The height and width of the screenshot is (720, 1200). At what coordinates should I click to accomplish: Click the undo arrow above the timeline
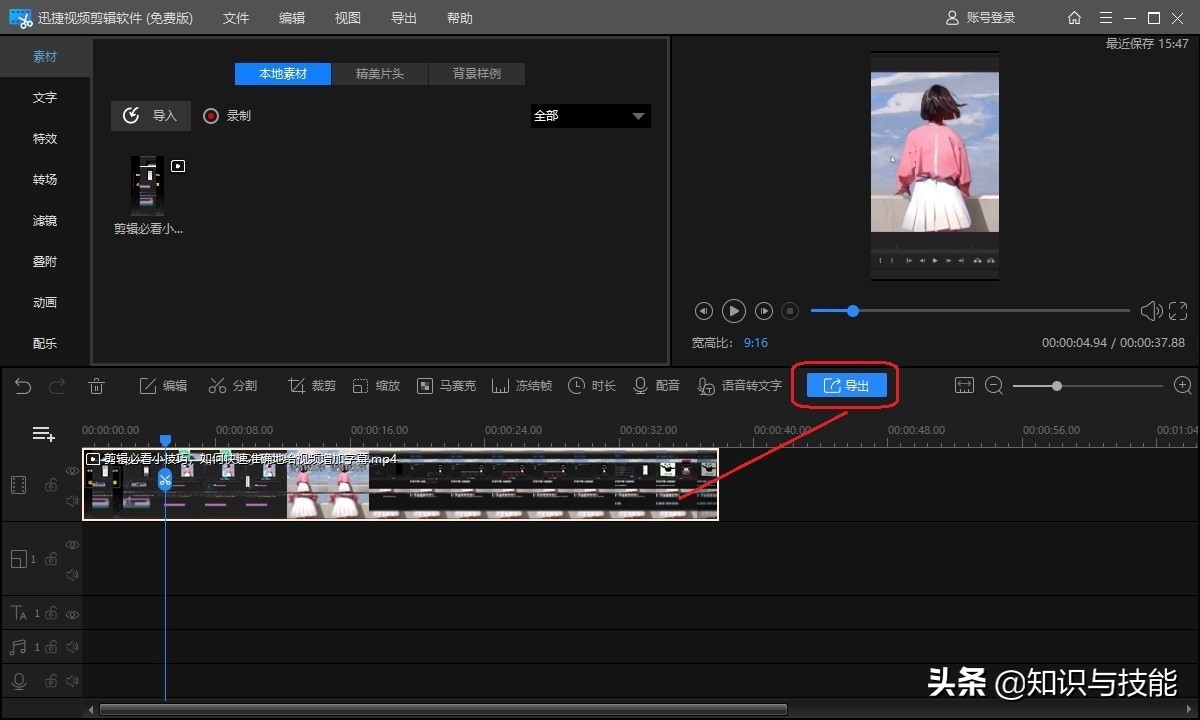tap(22, 385)
